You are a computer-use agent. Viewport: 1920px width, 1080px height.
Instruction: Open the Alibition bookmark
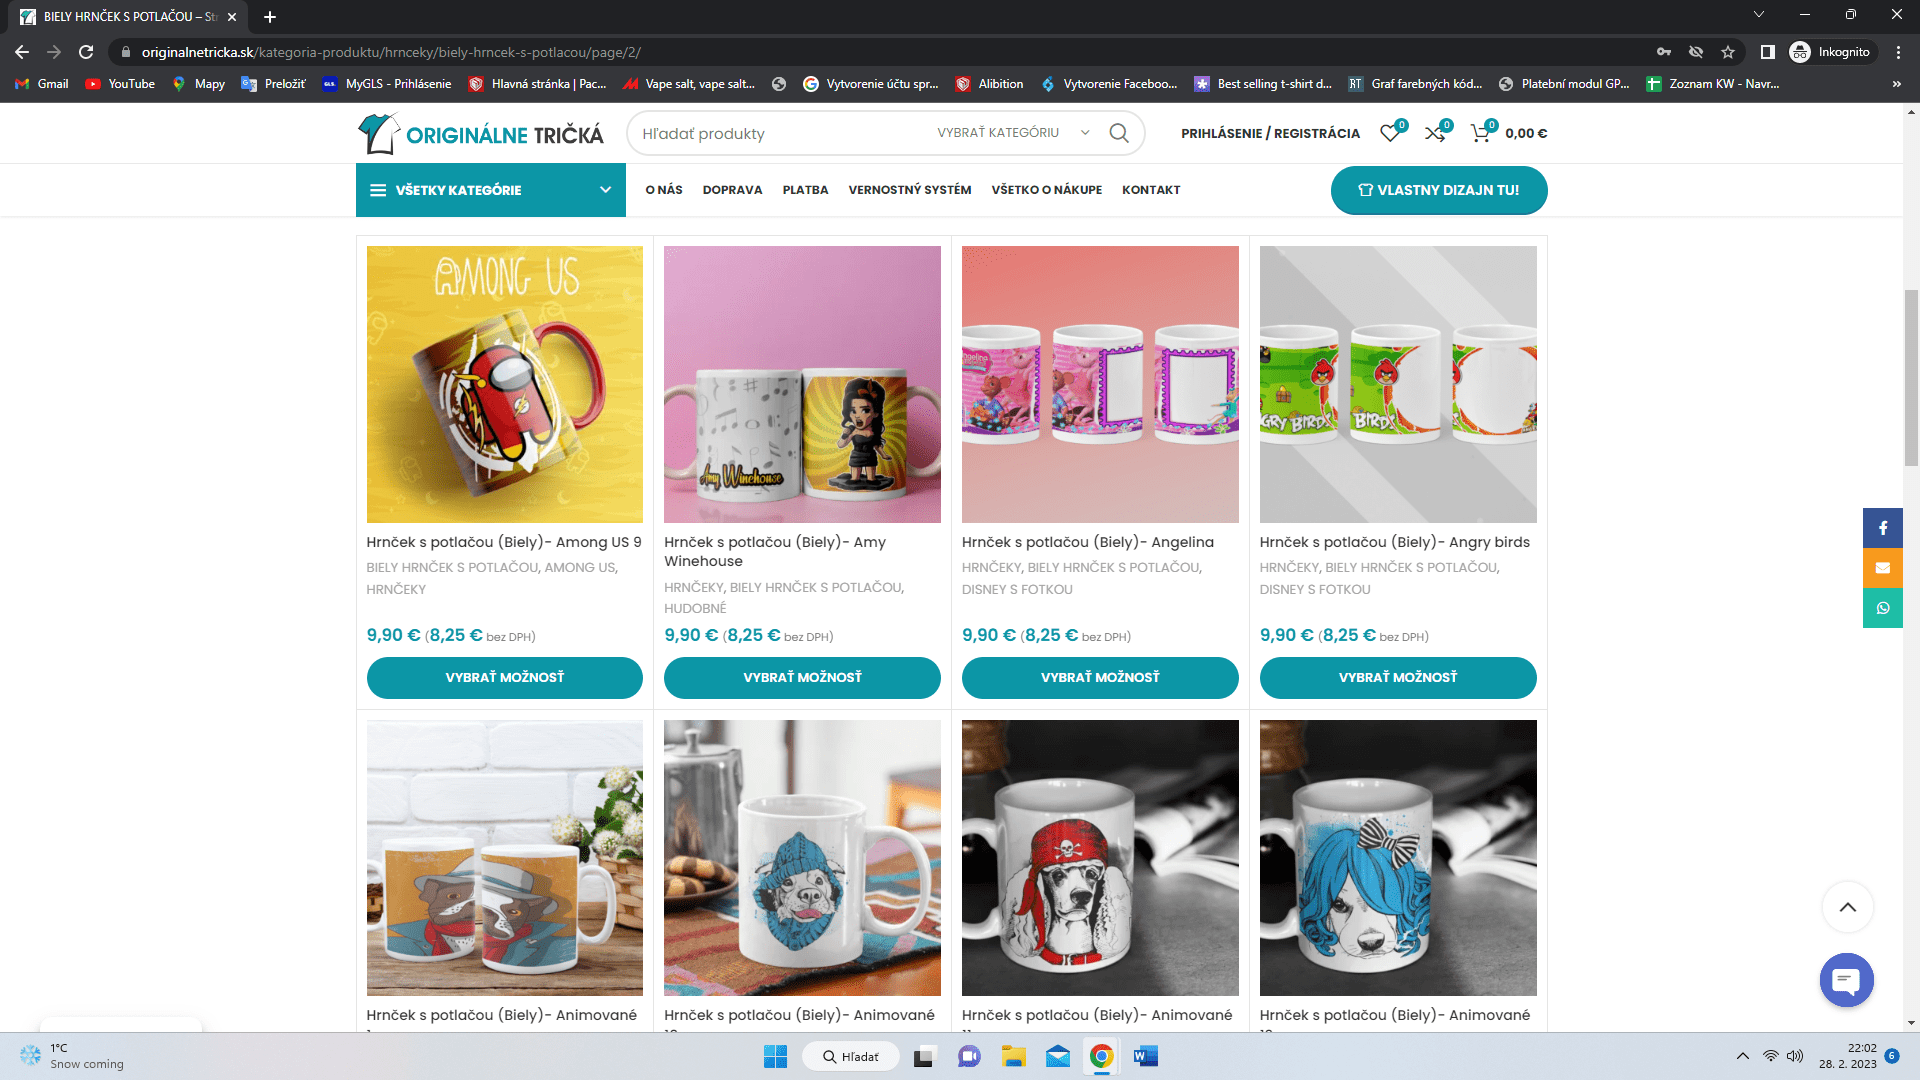pos(990,84)
